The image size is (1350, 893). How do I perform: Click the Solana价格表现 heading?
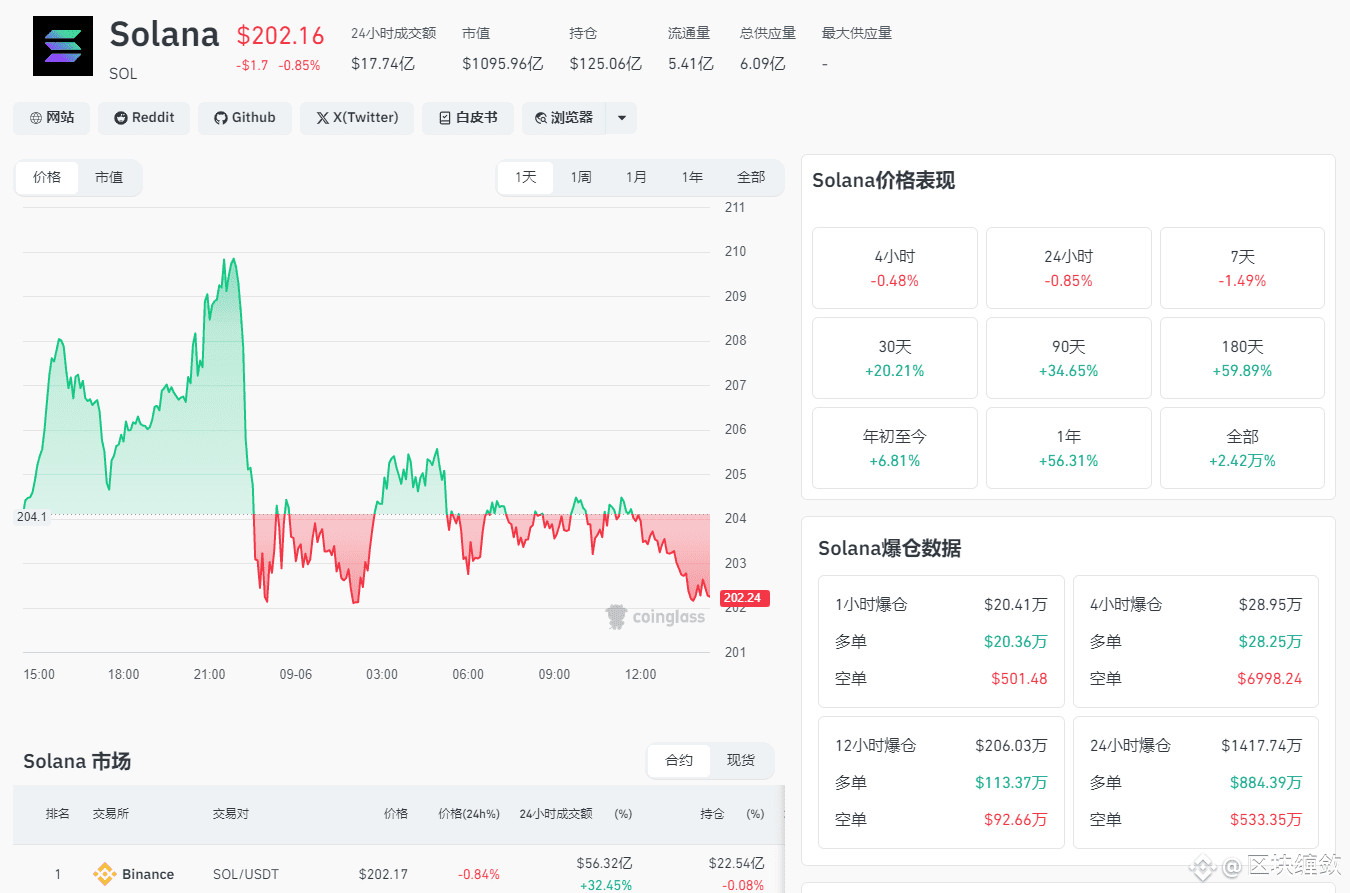883,181
